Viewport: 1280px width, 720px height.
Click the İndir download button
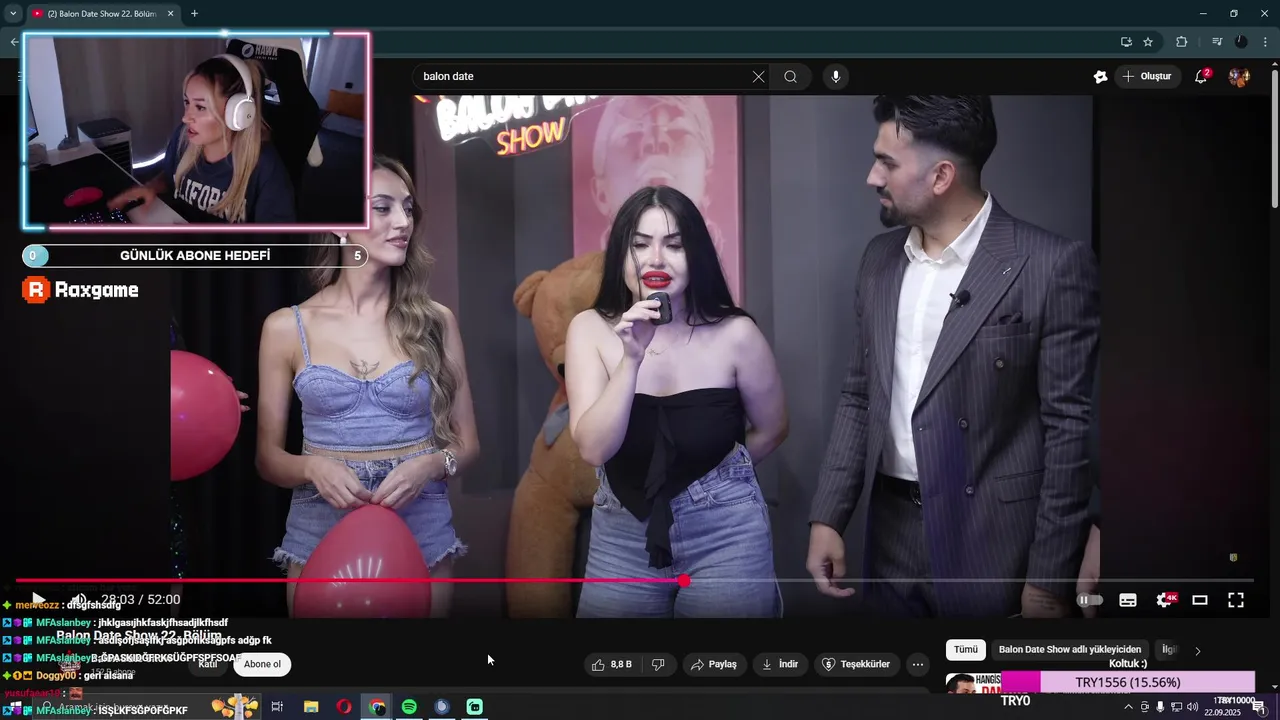pyautogui.click(x=780, y=664)
